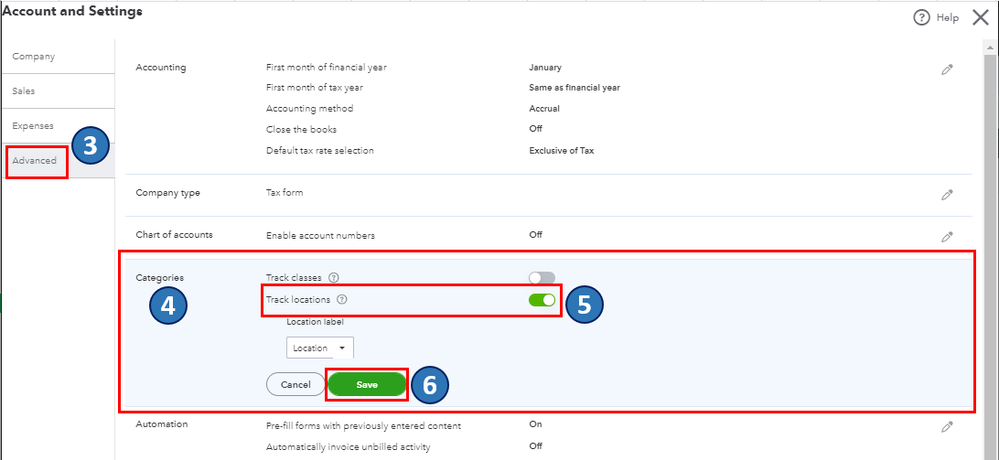Open the Company settings tab
The width and height of the screenshot is (999, 460).
33,57
